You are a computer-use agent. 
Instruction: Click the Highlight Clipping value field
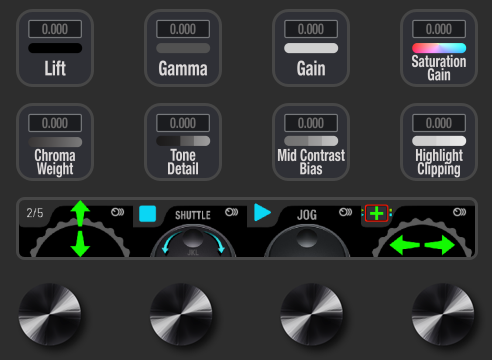pos(439,123)
